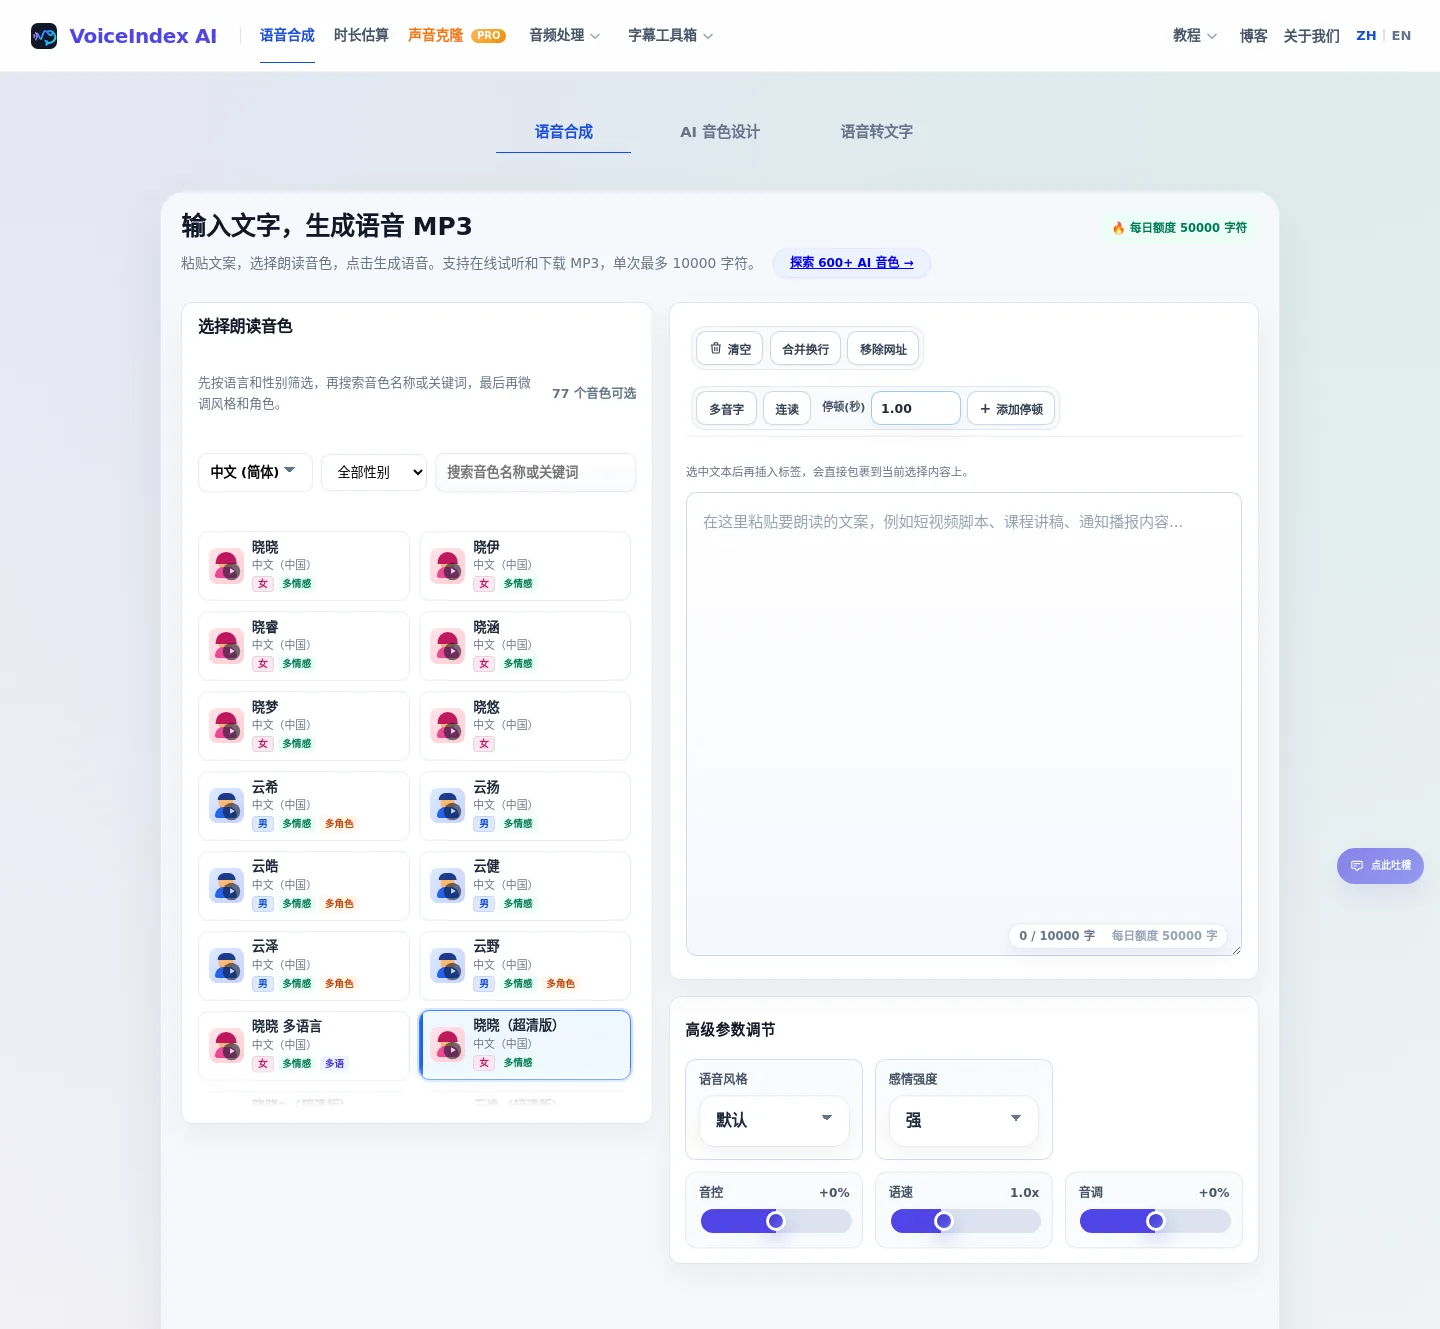Image resolution: width=1440 pixels, height=1329 pixels.
Task: Click the 探索 600+ AI 音色 link
Action: (852, 263)
